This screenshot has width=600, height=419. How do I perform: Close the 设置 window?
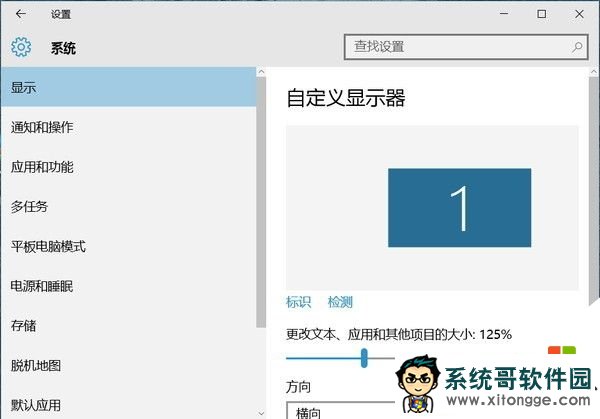(579, 14)
